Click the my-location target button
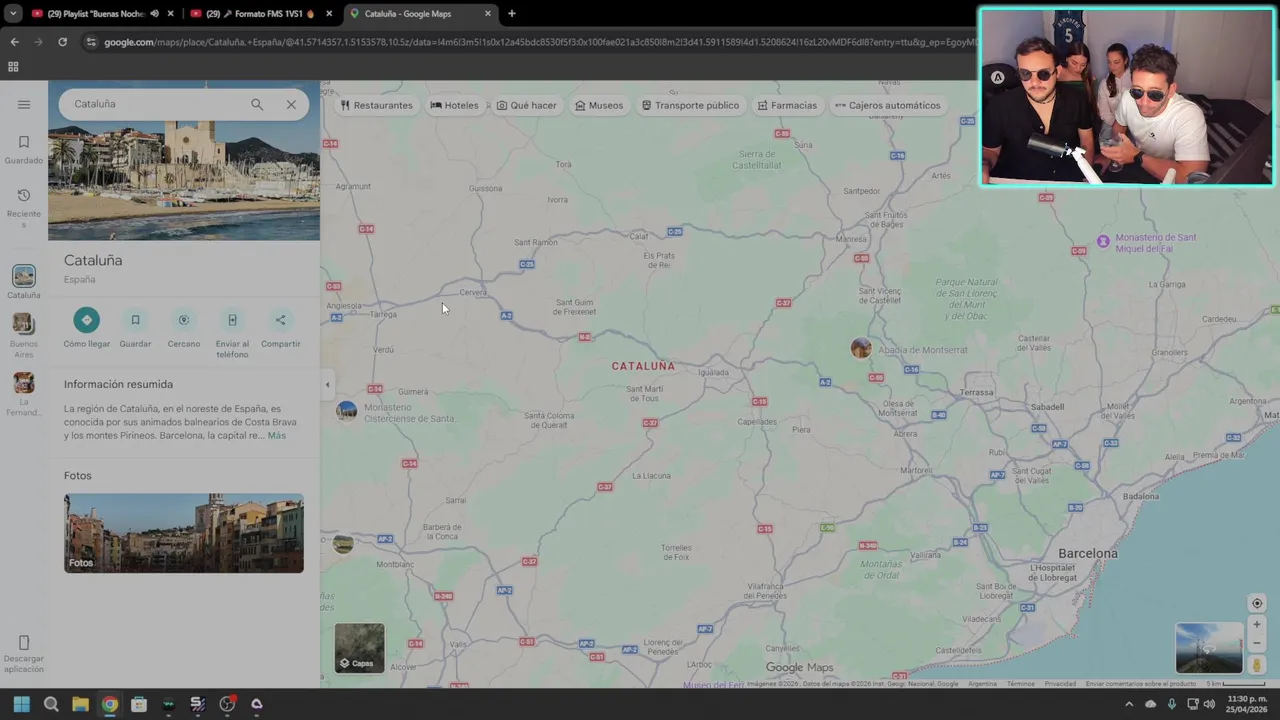Image resolution: width=1280 pixels, height=720 pixels. (1257, 603)
